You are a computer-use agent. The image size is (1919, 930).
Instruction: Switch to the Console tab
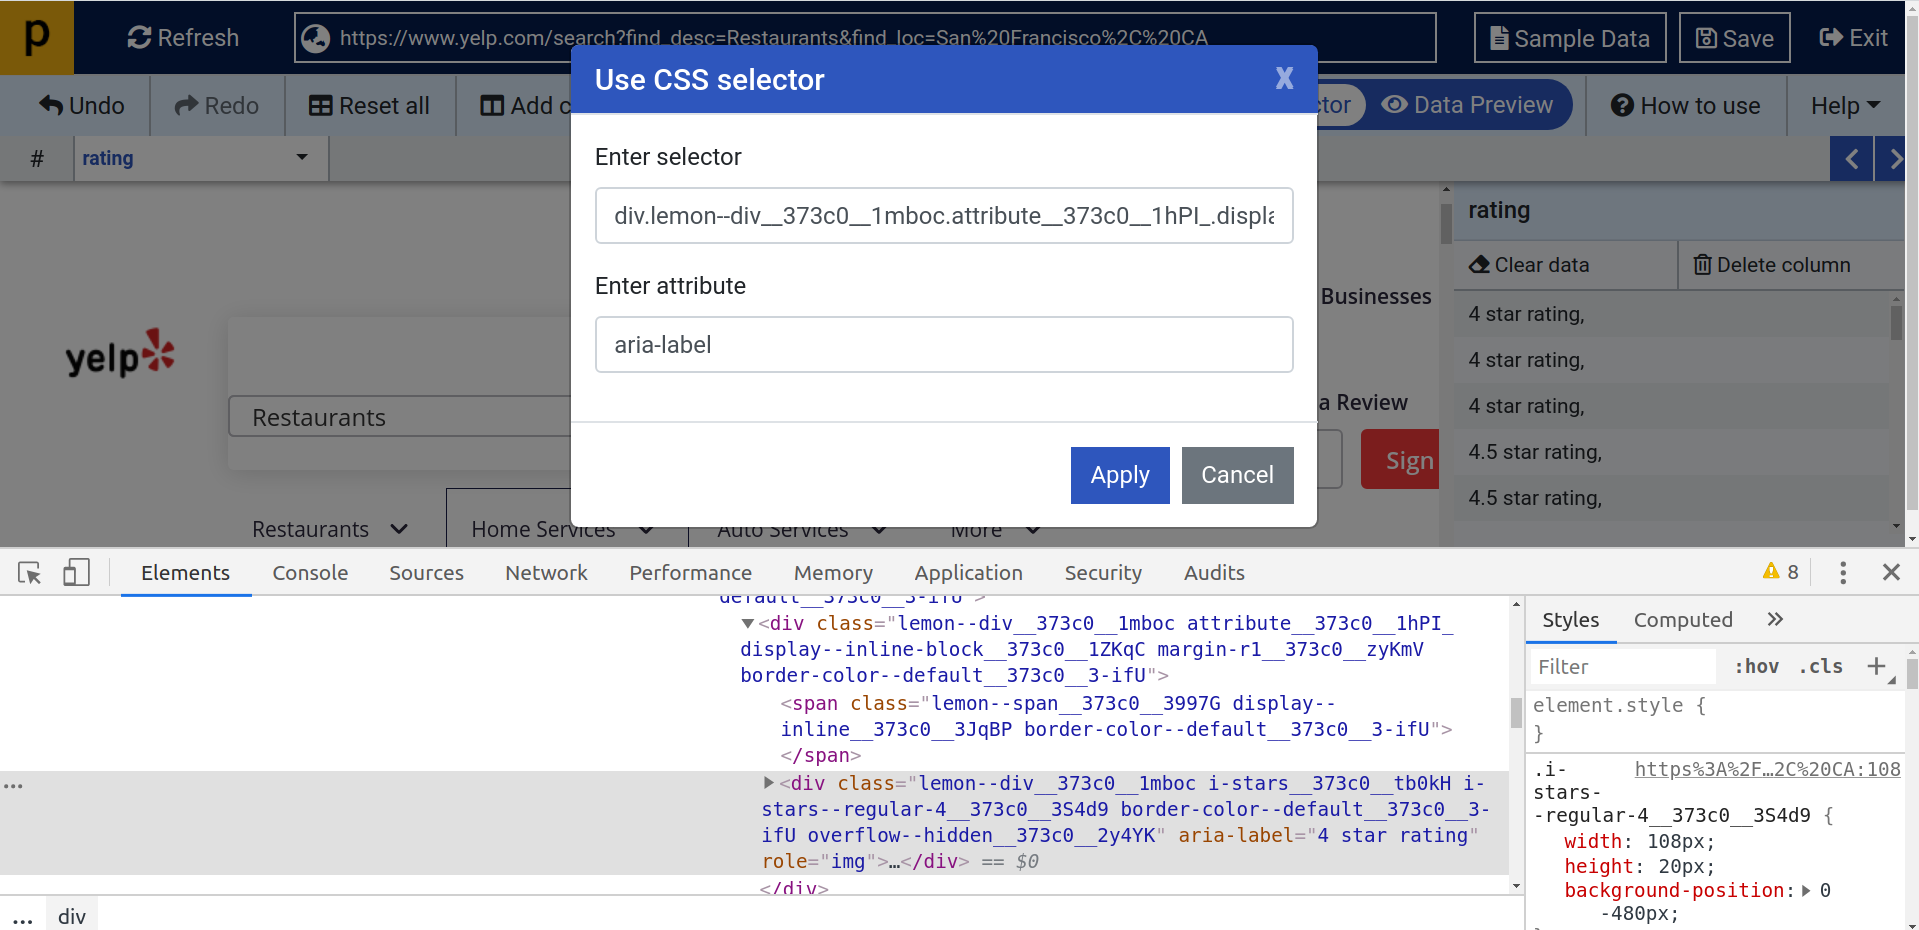[310, 573]
